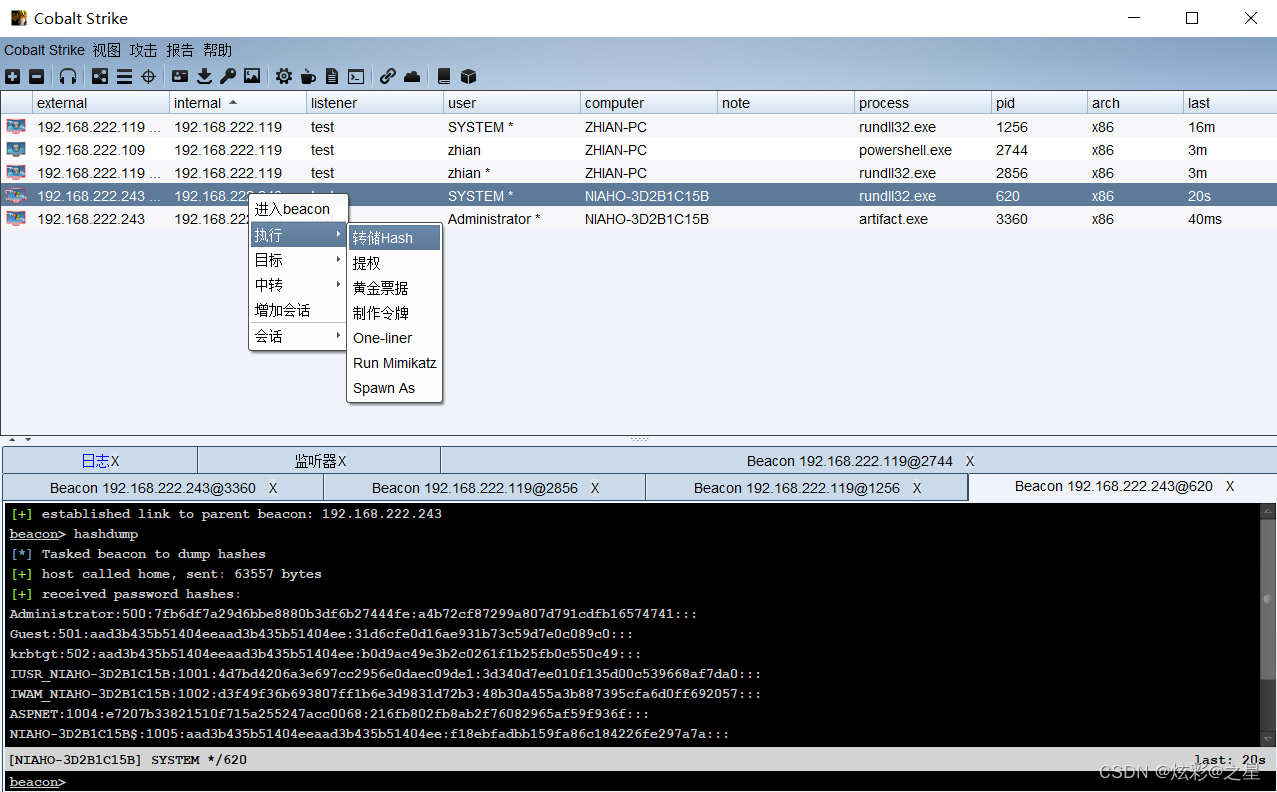The width and height of the screenshot is (1277, 792).
Task: Close the Beacon 192.168.222.243@620 tab
Action: 1230,486
